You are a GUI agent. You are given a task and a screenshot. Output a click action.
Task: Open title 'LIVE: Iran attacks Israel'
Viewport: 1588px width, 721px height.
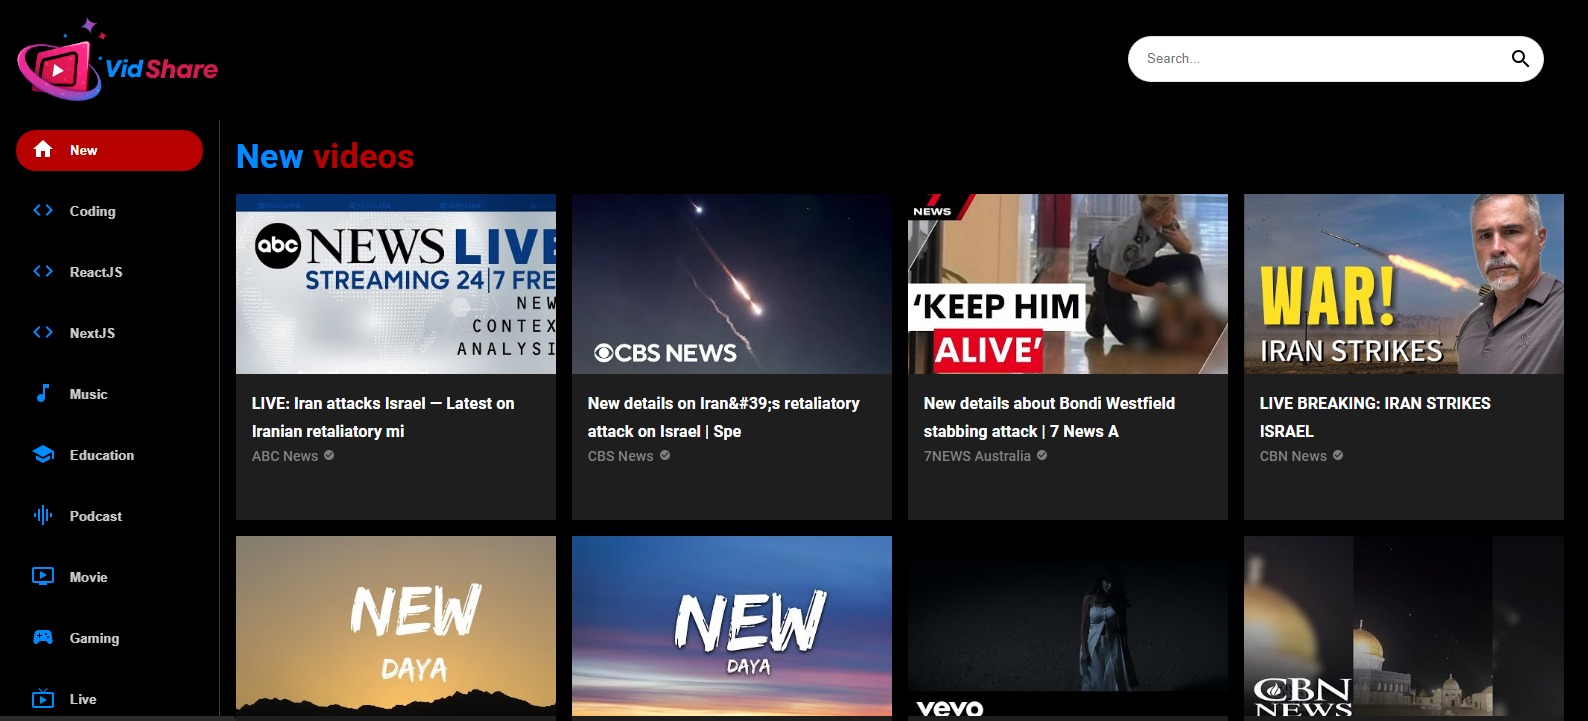[x=383, y=417]
